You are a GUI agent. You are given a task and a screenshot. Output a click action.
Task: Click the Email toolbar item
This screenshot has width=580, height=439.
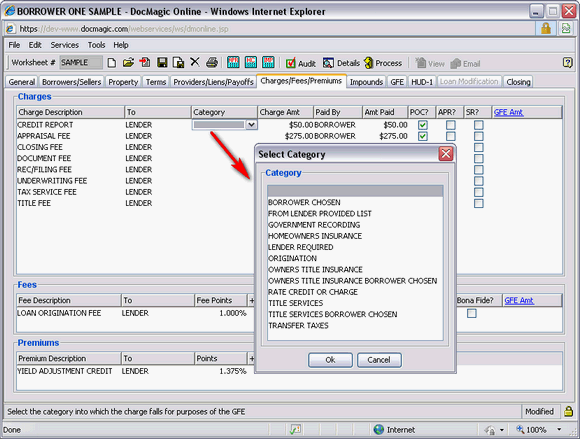[x=465, y=64]
